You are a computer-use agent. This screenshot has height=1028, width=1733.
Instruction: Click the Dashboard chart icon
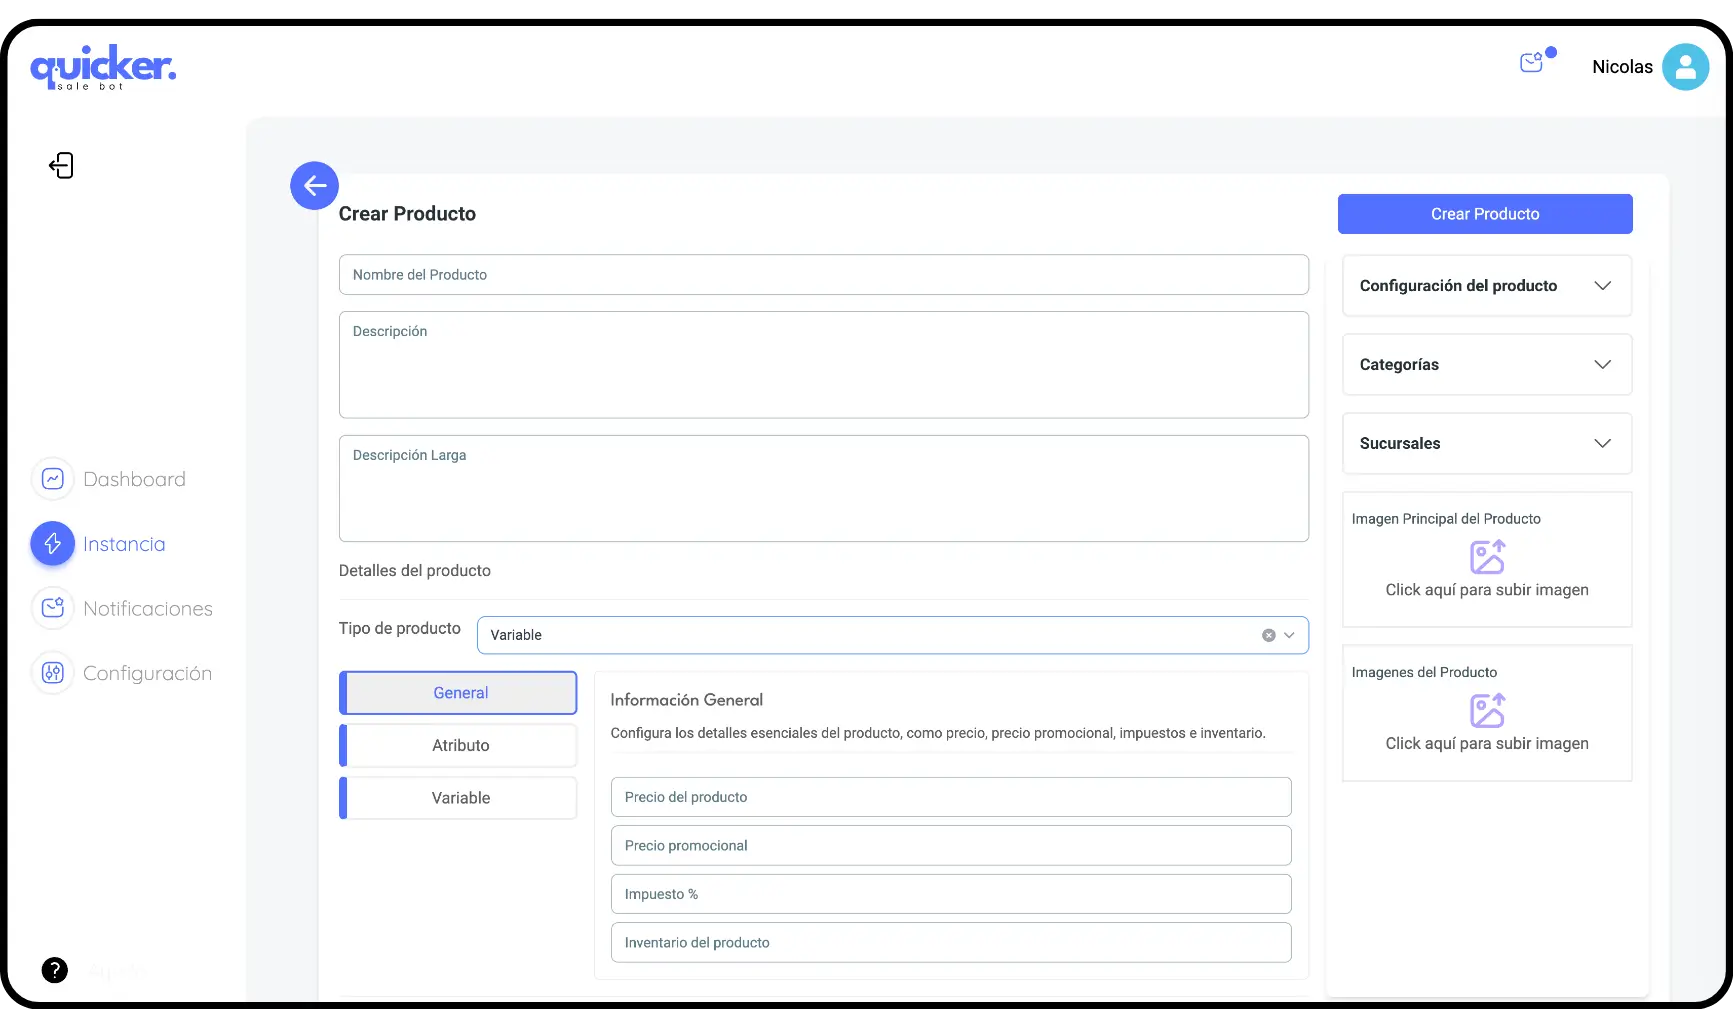tap(53, 479)
